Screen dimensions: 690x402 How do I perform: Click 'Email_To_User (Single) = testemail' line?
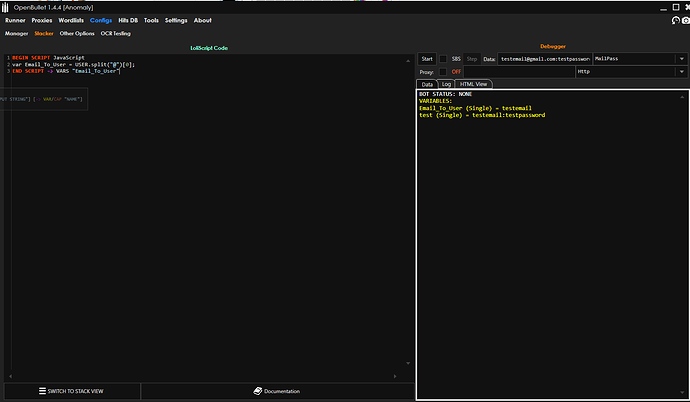click(475, 108)
